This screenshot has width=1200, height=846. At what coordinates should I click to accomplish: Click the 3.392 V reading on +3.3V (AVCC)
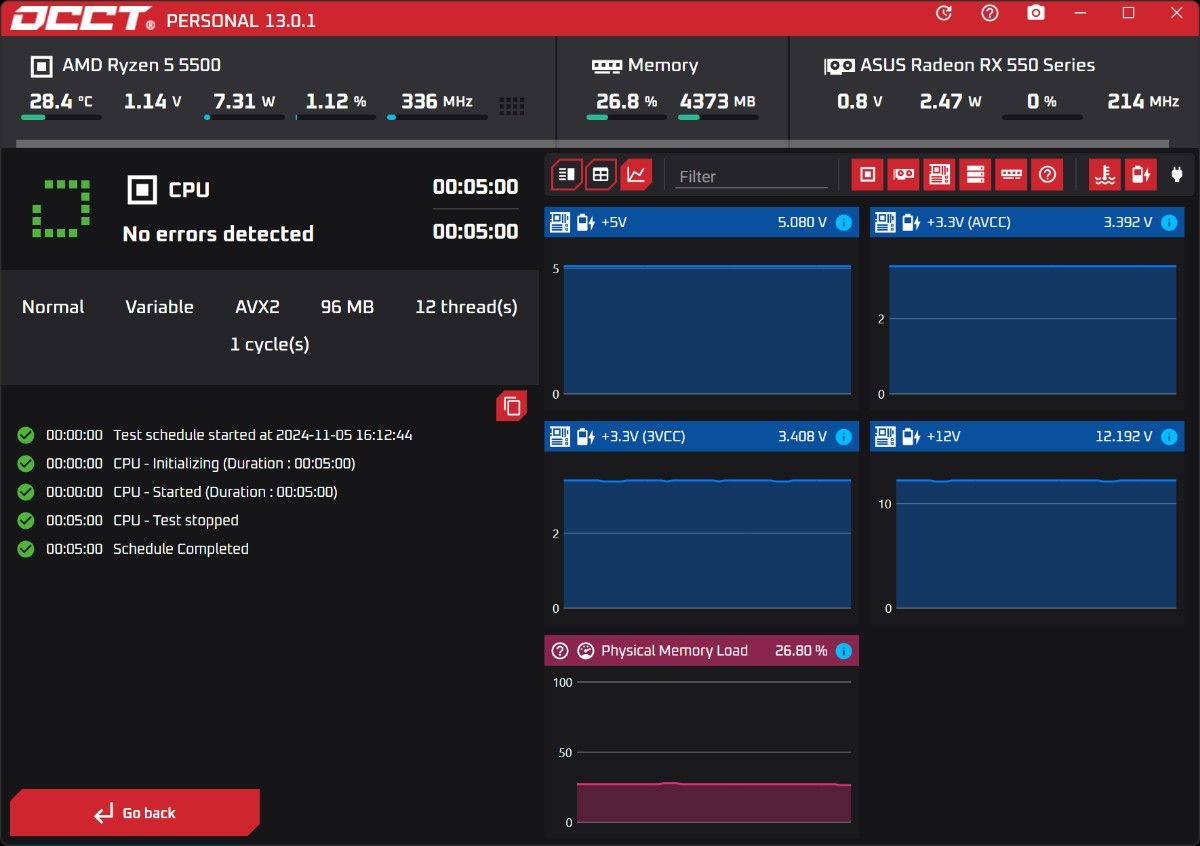click(x=1128, y=222)
